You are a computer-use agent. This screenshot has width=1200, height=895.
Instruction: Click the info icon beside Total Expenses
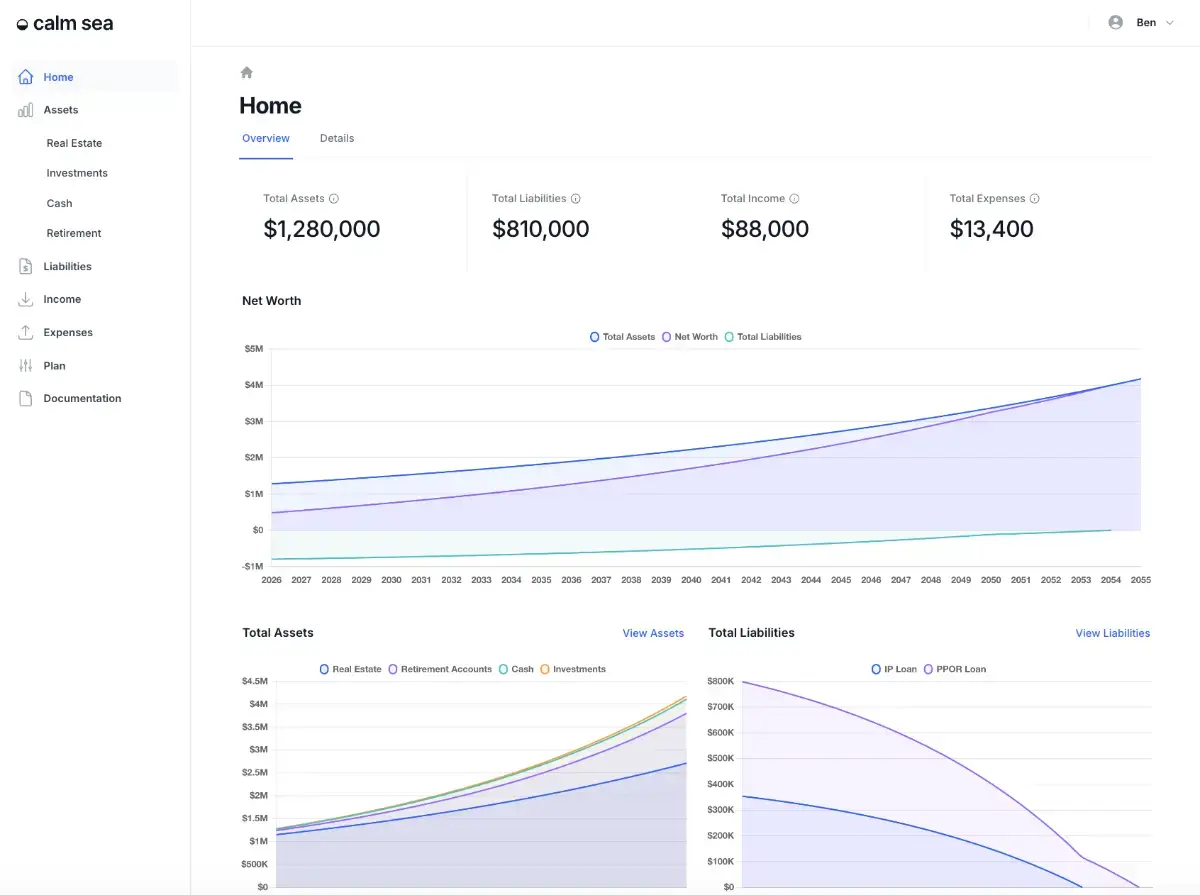point(1034,199)
